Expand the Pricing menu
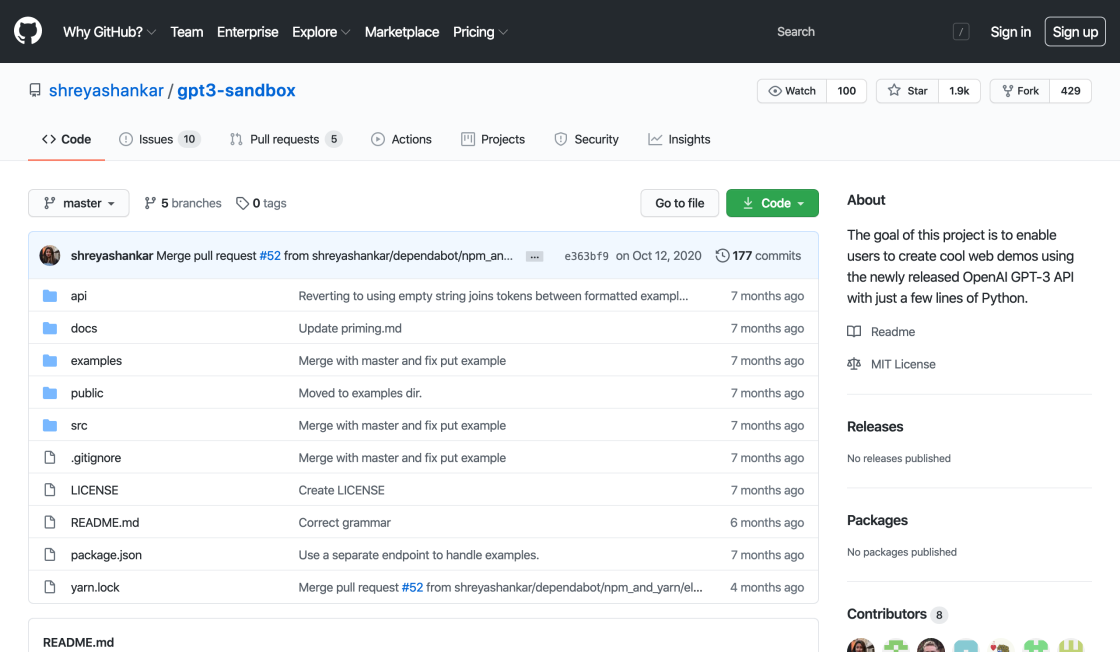Viewport: 1120px width, 652px height. 480,32
